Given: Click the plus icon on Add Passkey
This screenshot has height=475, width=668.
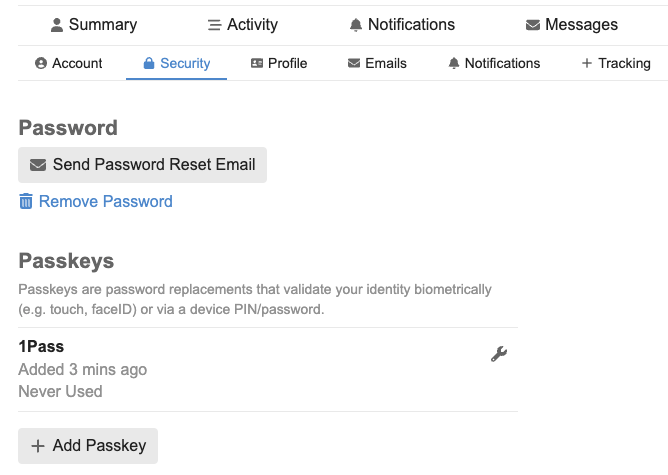Looking at the screenshot, I should [x=38, y=446].
